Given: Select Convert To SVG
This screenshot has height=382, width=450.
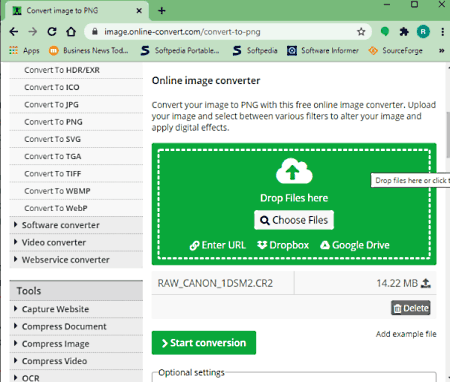Looking at the screenshot, I should 53,139.
